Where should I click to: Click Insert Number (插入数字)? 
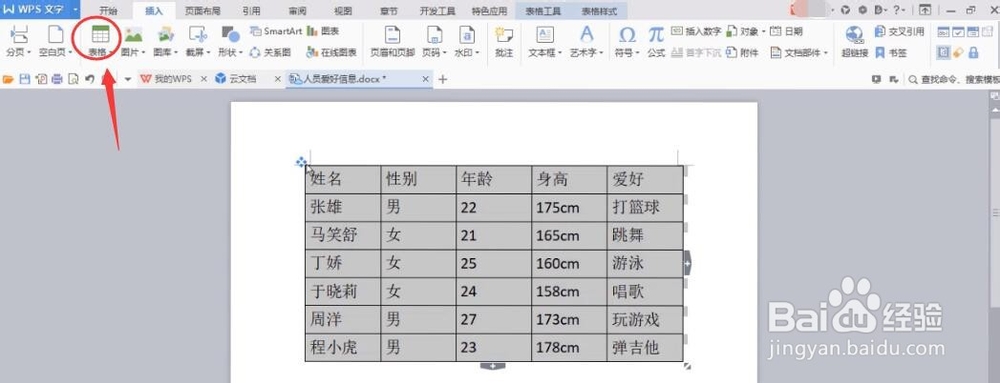[696, 31]
